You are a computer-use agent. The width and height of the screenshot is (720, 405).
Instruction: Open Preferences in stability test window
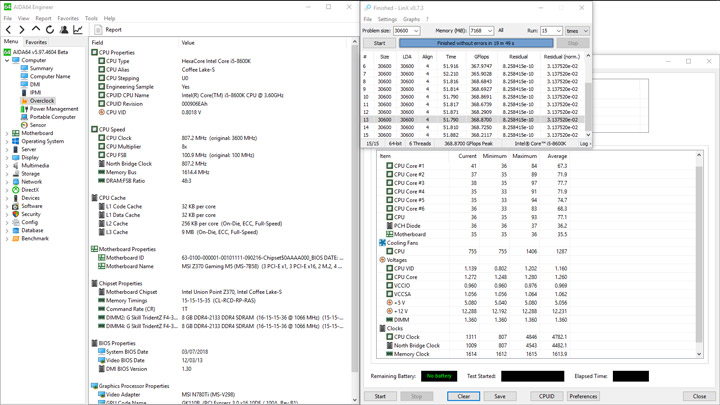pyautogui.click(x=583, y=396)
